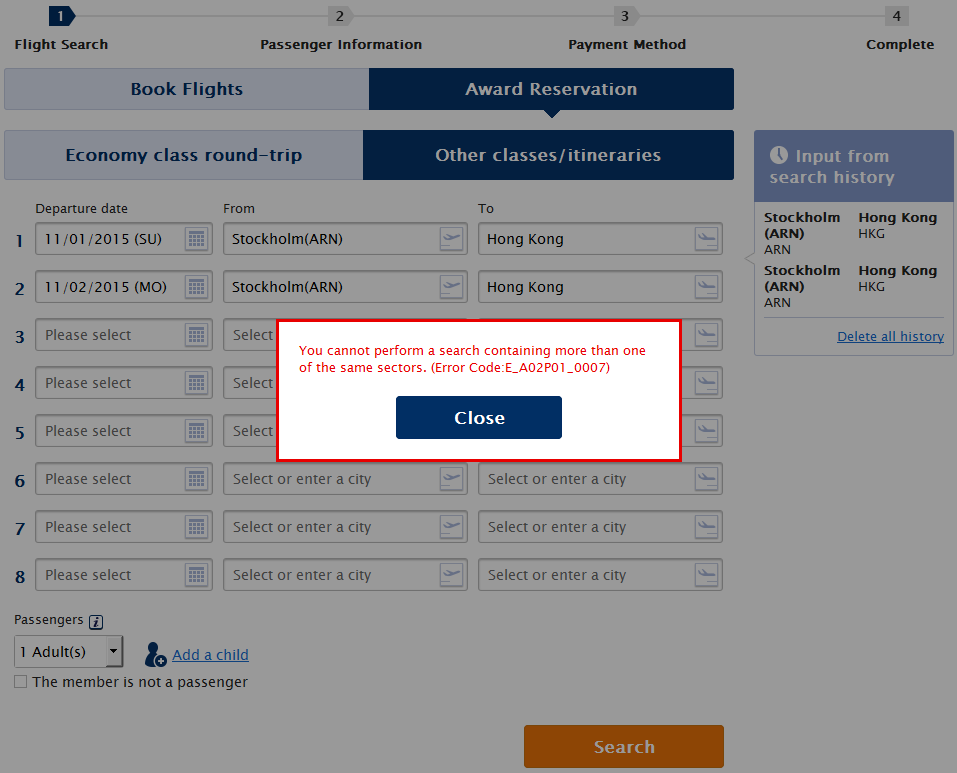The width and height of the screenshot is (957, 773).
Task: Click Delete all history link
Action: 890,337
